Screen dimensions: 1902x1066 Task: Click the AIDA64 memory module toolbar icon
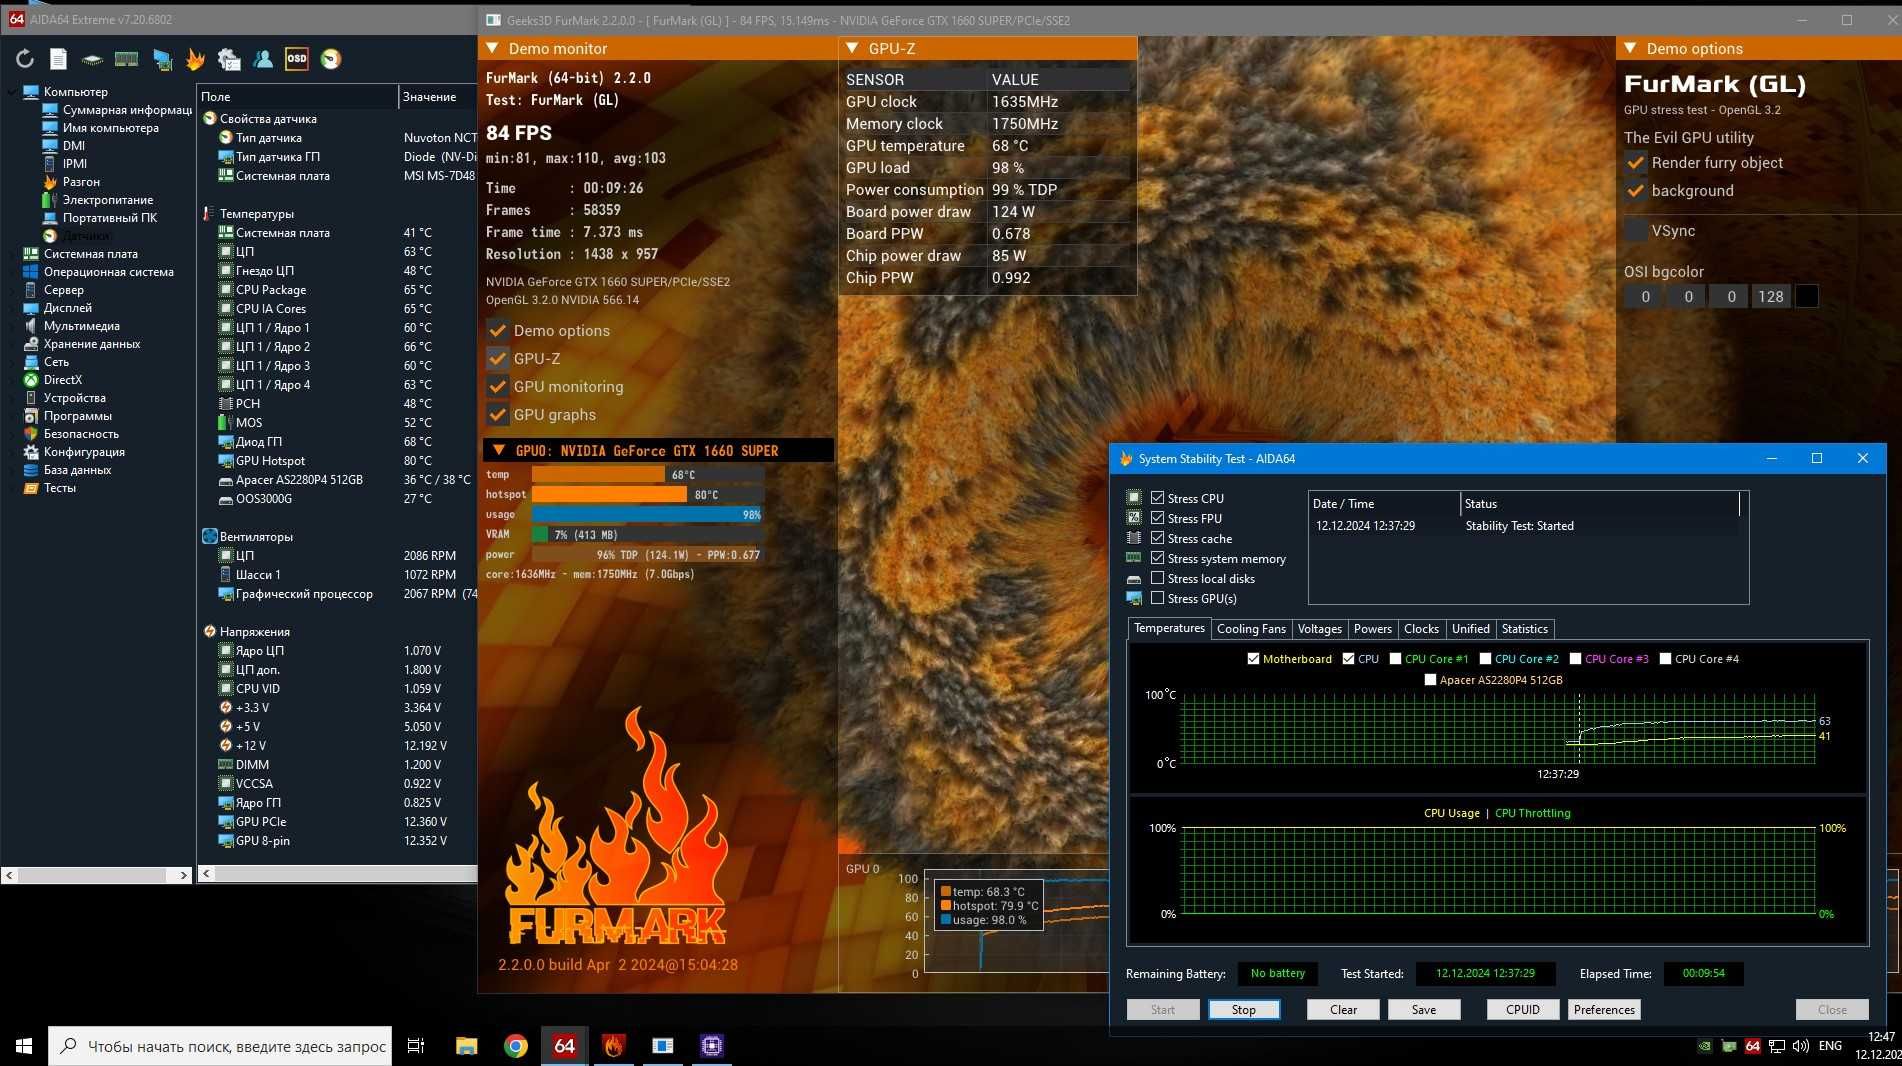point(126,59)
